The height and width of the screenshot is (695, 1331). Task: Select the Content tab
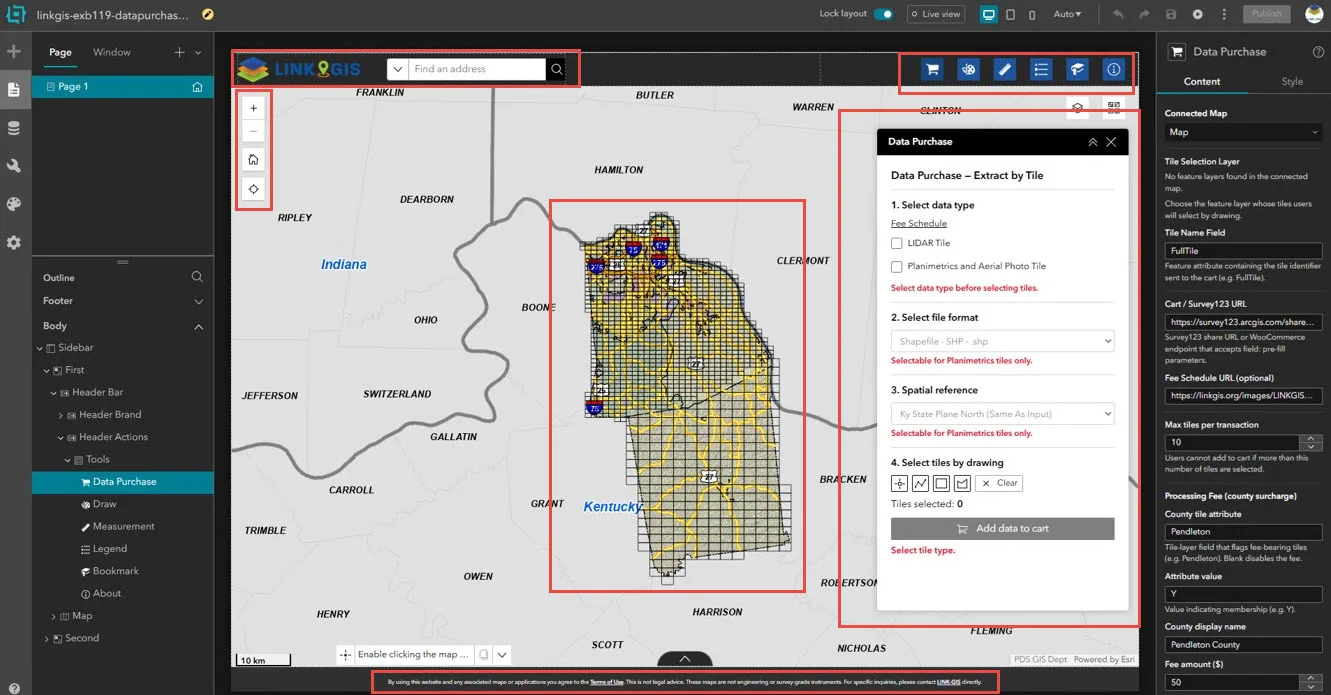coord(1202,81)
